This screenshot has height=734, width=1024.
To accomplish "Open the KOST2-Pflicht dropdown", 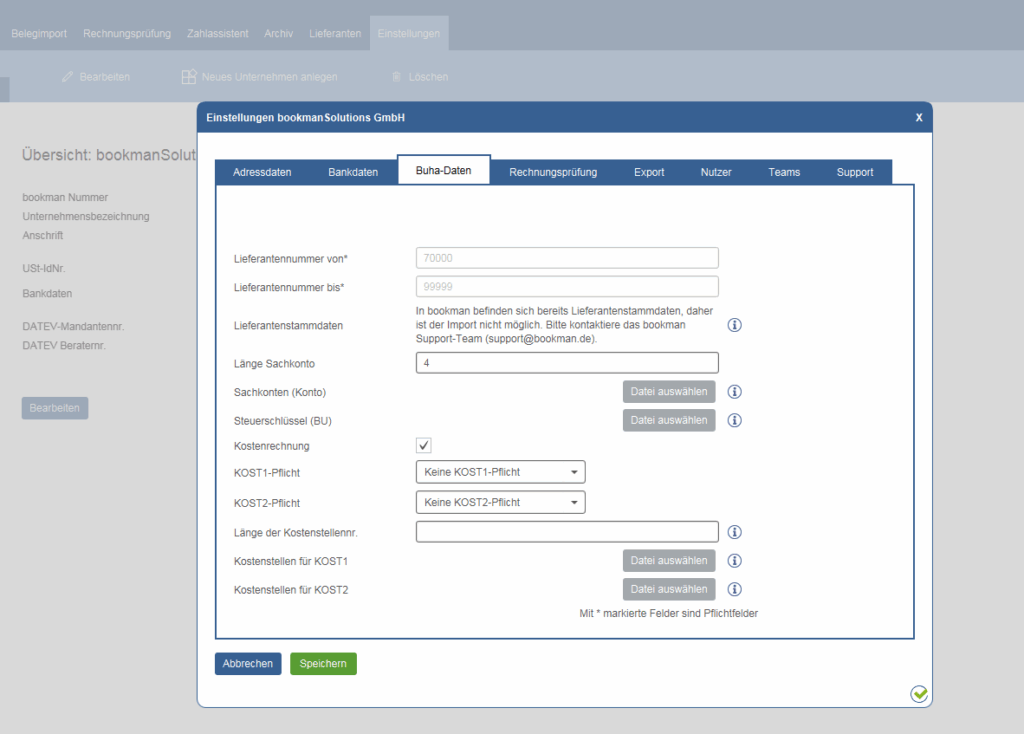I will 500,502.
